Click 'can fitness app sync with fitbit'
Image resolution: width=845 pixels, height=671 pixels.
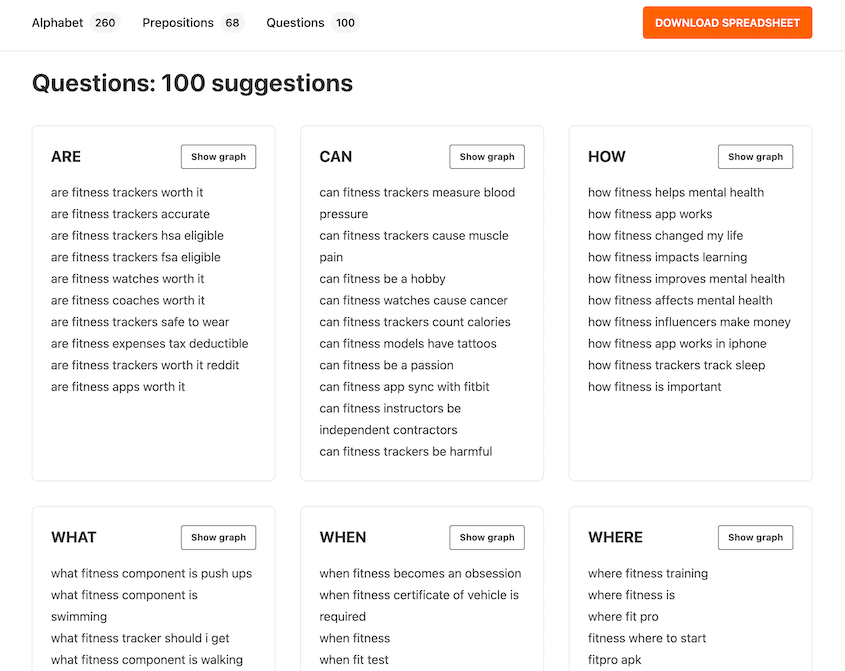click(404, 386)
